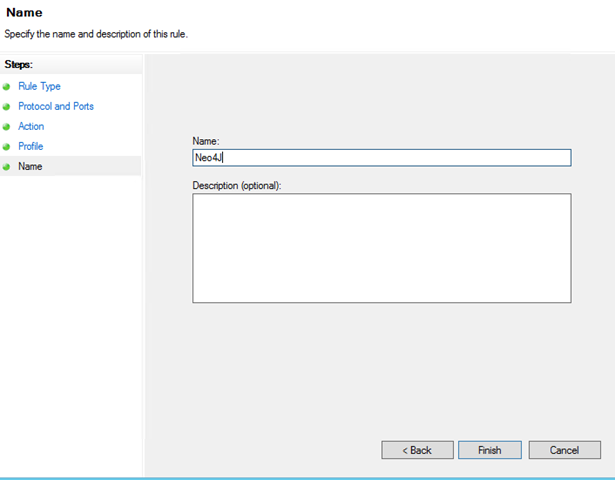Click the "Name:" field label
615x480 pixels.
(x=206, y=141)
